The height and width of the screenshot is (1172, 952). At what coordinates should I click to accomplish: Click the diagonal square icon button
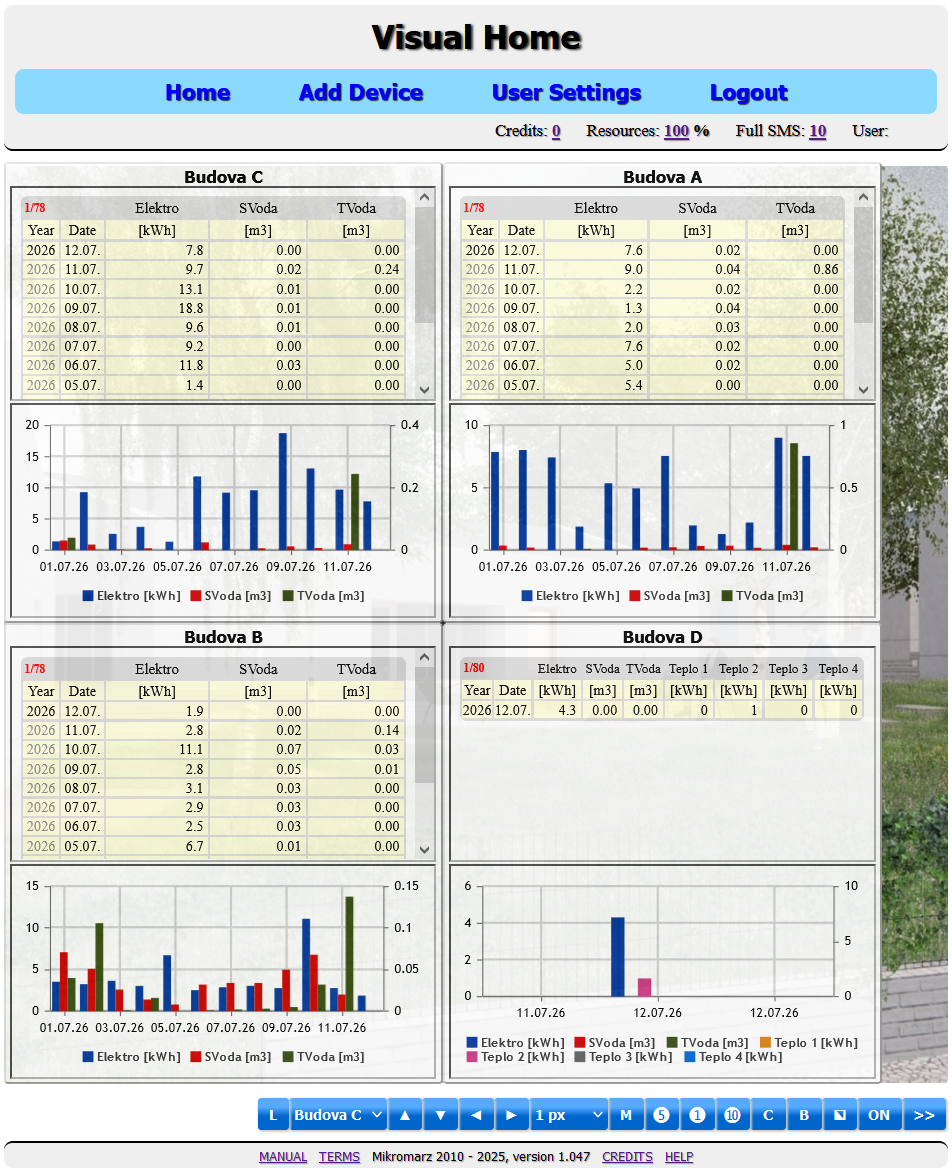click(840, 1114)
